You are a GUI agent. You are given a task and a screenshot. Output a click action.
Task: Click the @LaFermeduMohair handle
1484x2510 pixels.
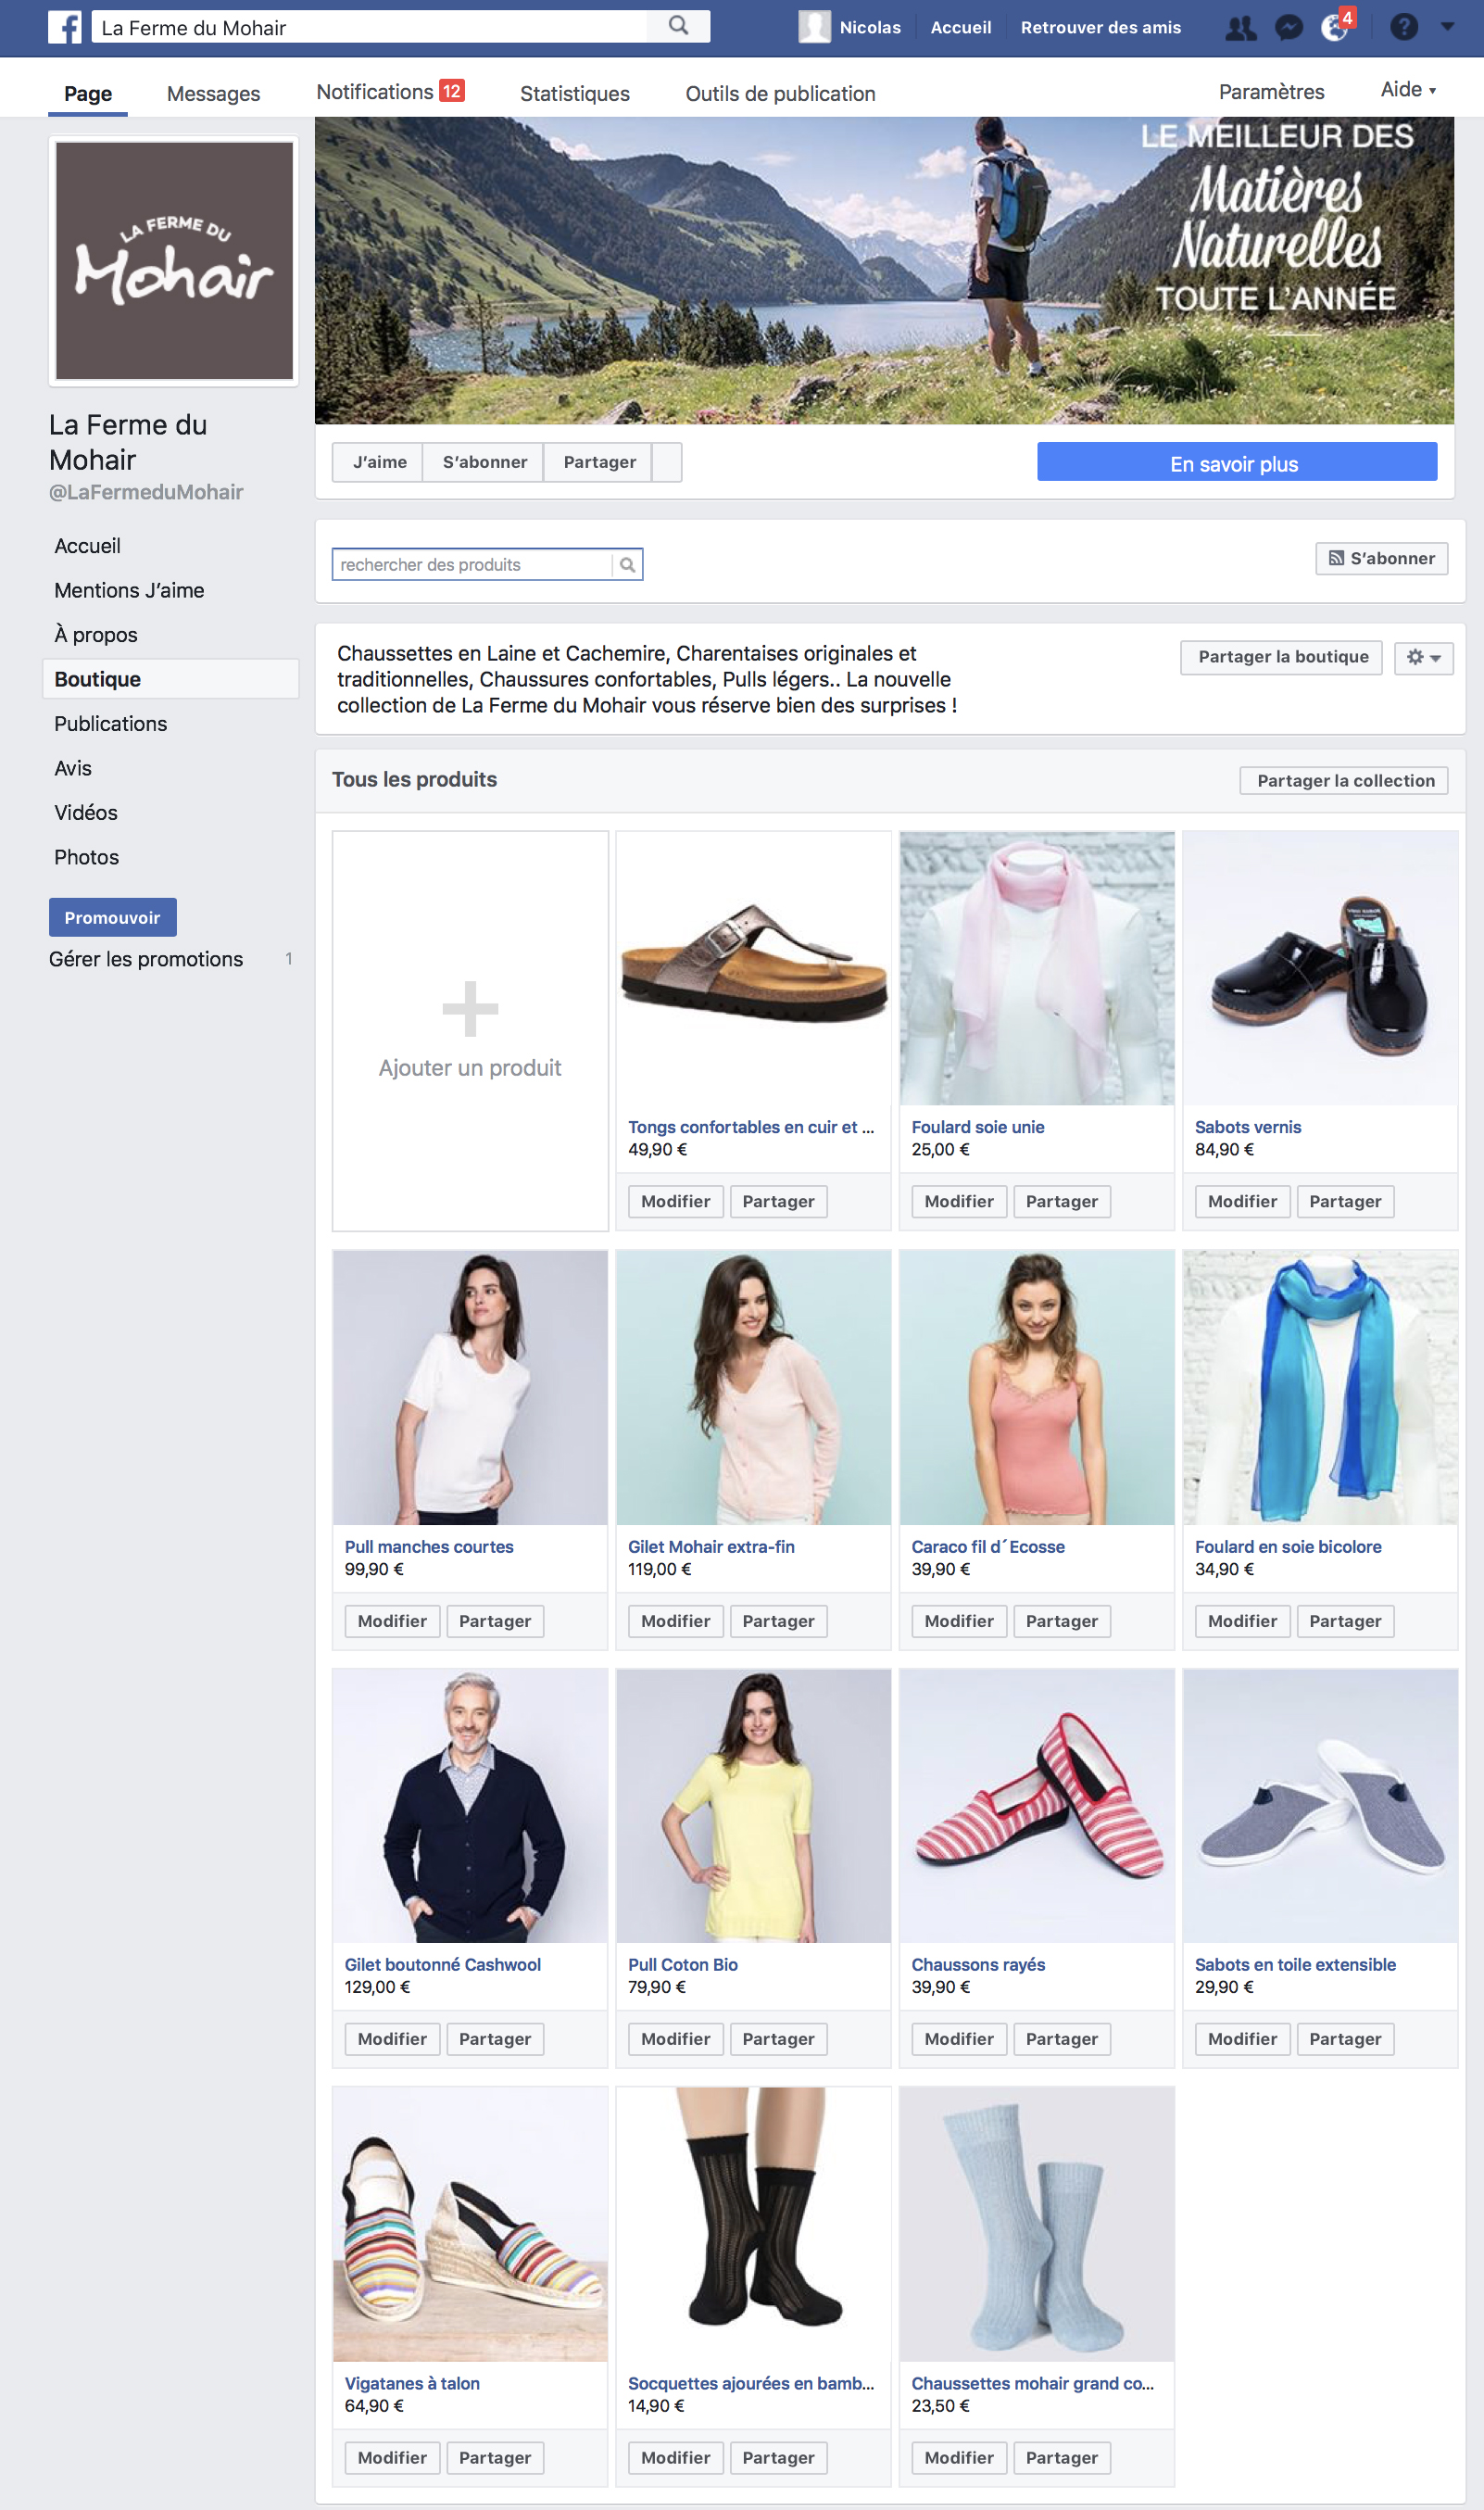click(x=146, y=493)
